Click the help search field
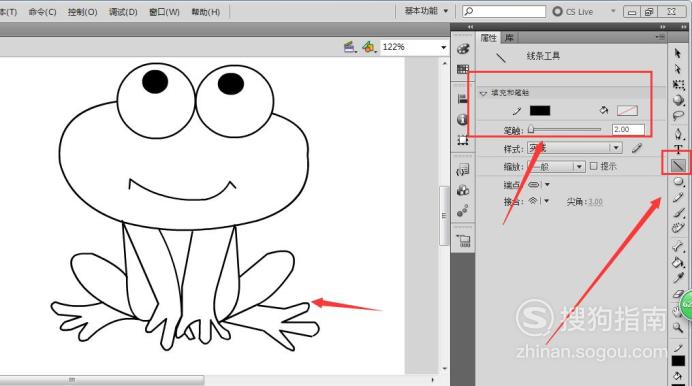This screenshot has height=386, width=692. (504, 11)
